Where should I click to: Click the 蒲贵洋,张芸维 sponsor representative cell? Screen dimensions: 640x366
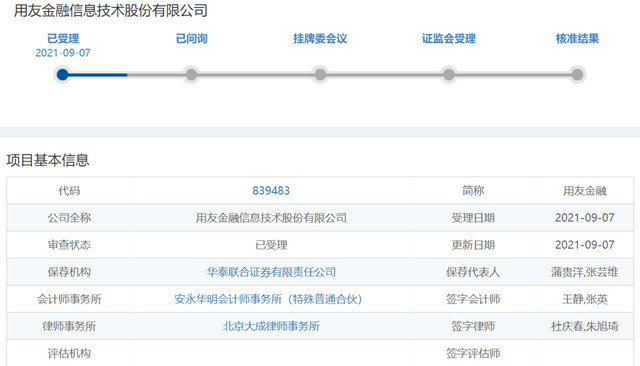click(x=584, y=272)
